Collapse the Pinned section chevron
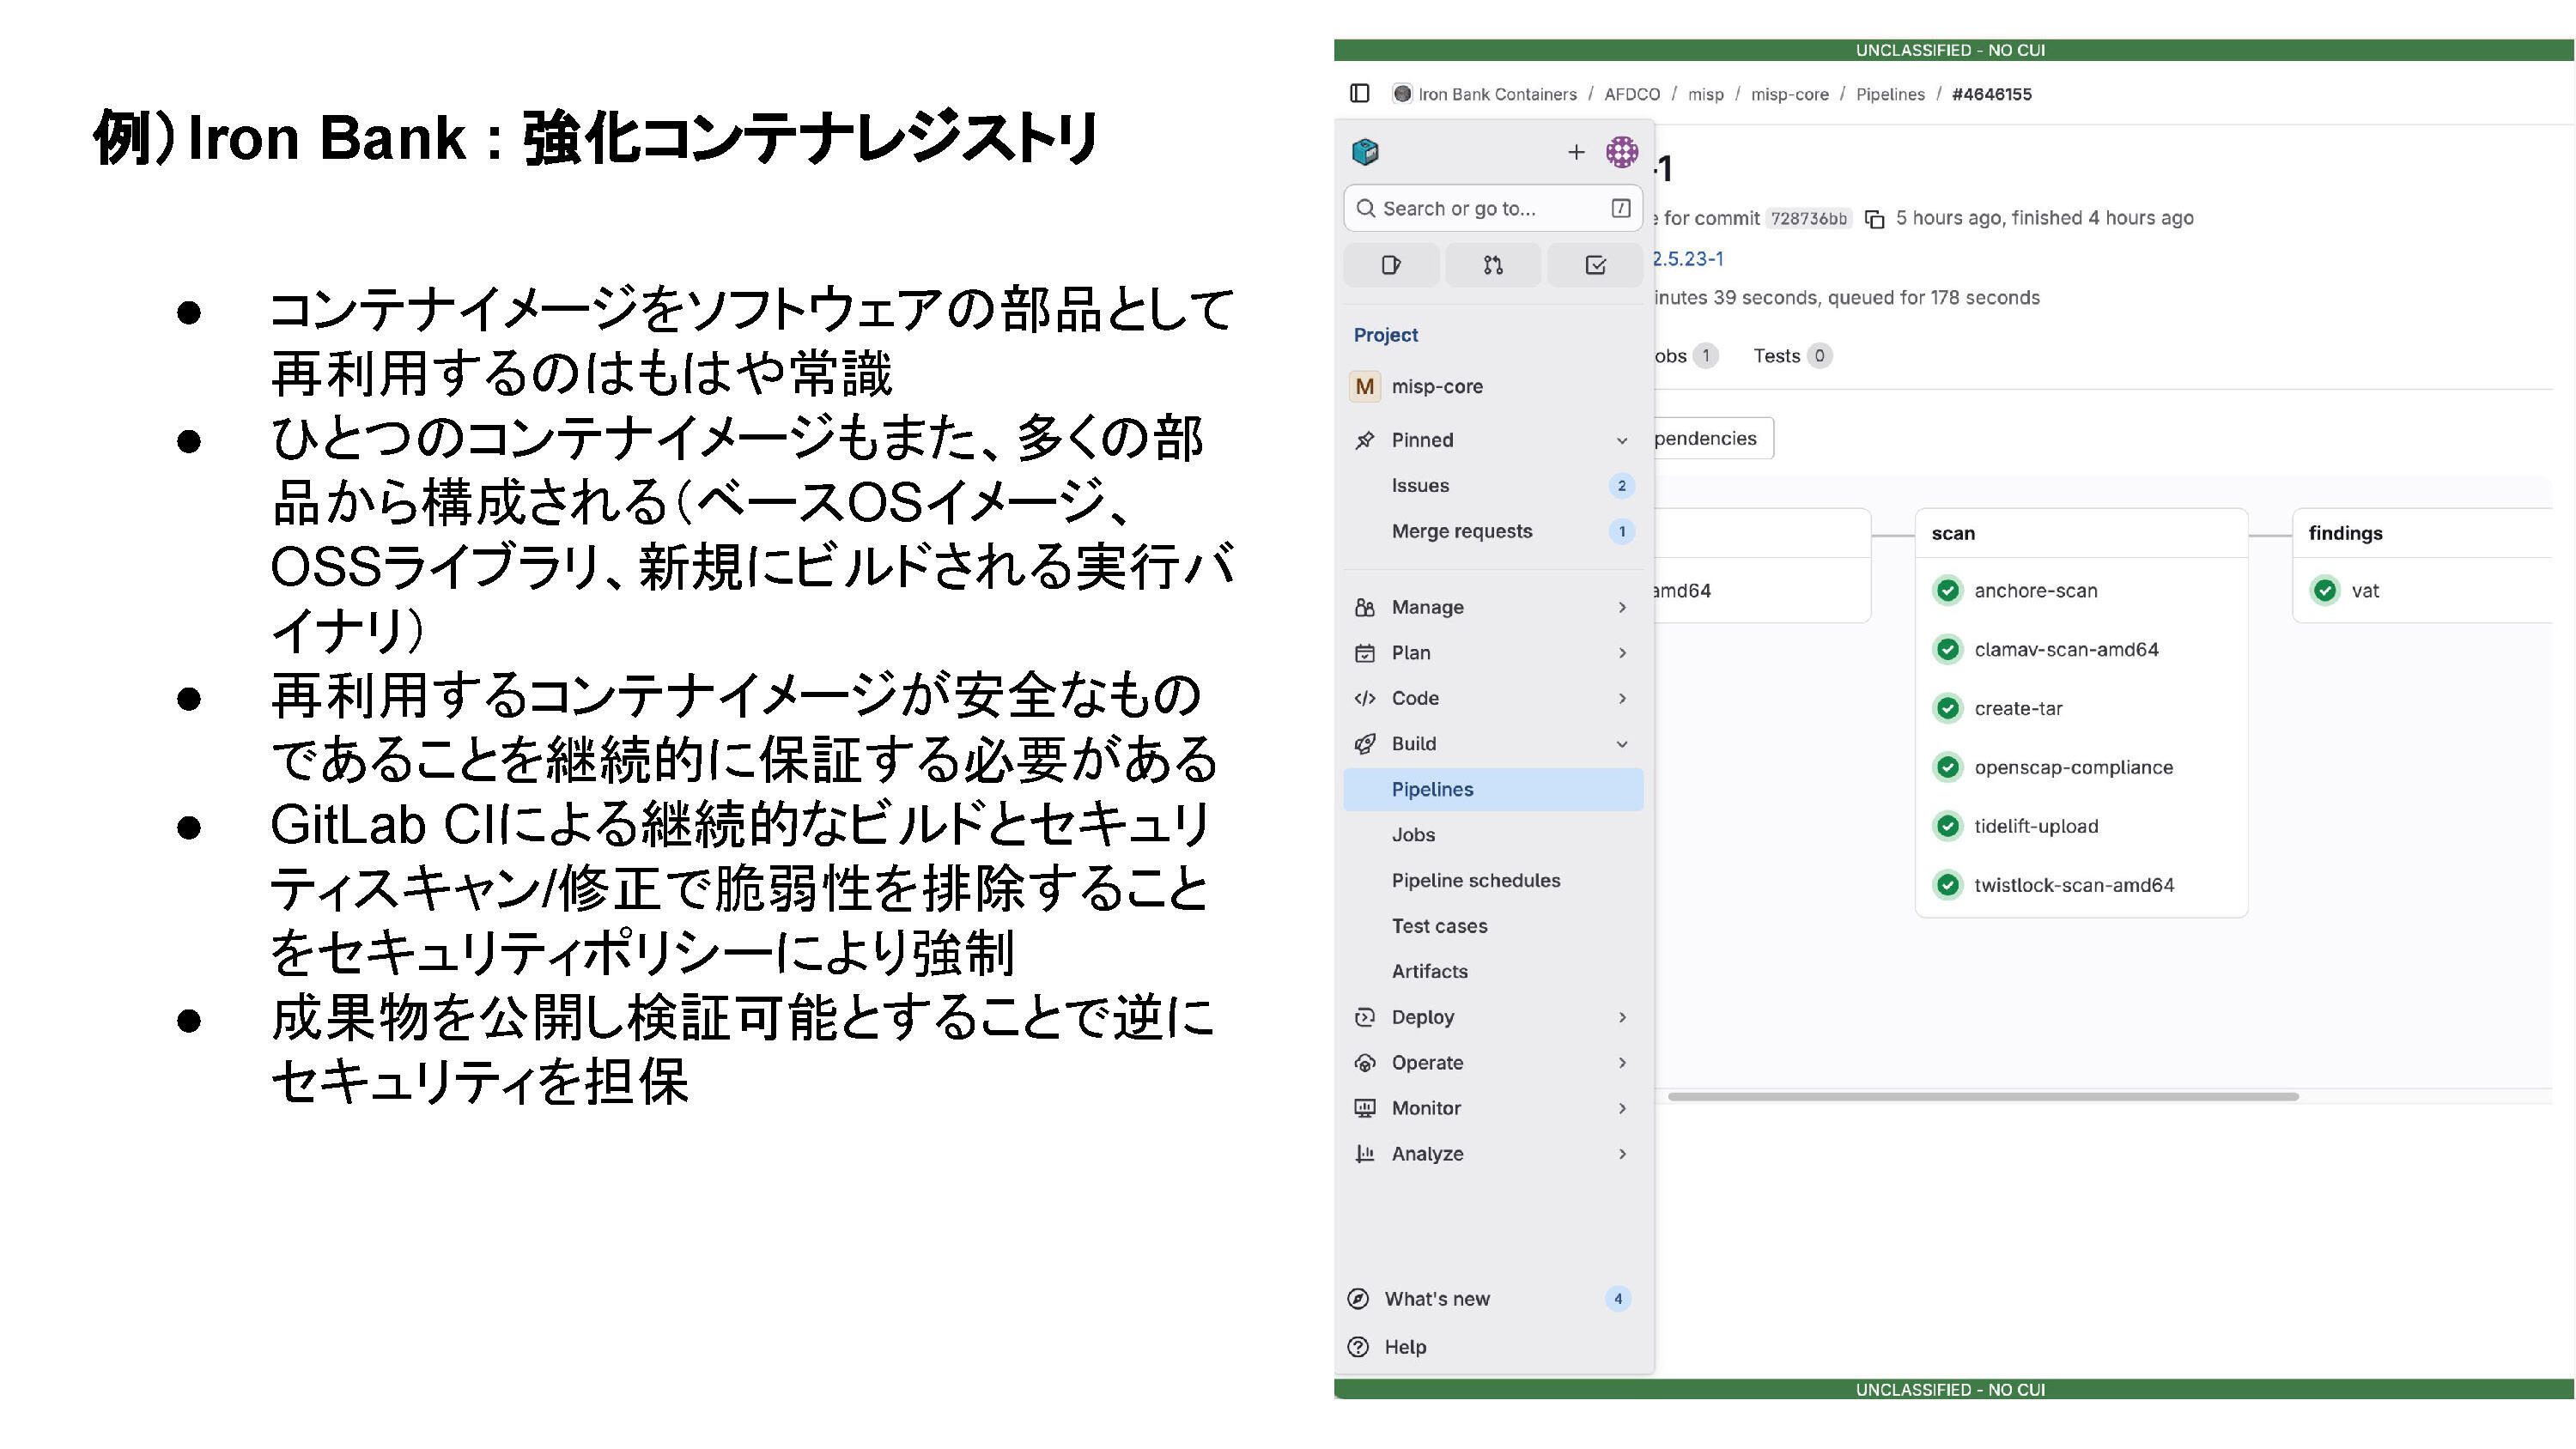 click(1621, 440)
